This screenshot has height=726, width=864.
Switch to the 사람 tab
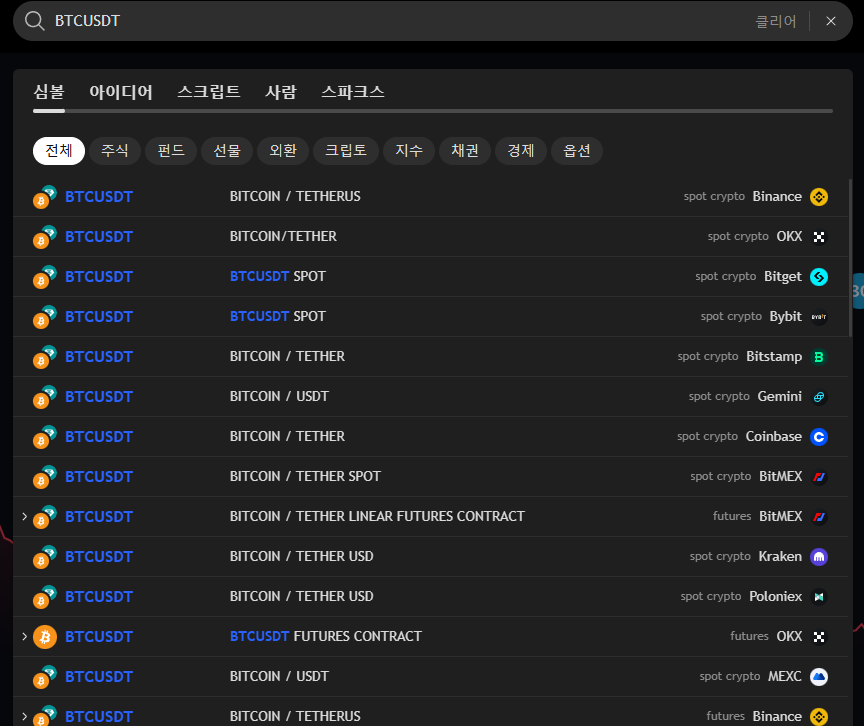click(x=280, y=91)
